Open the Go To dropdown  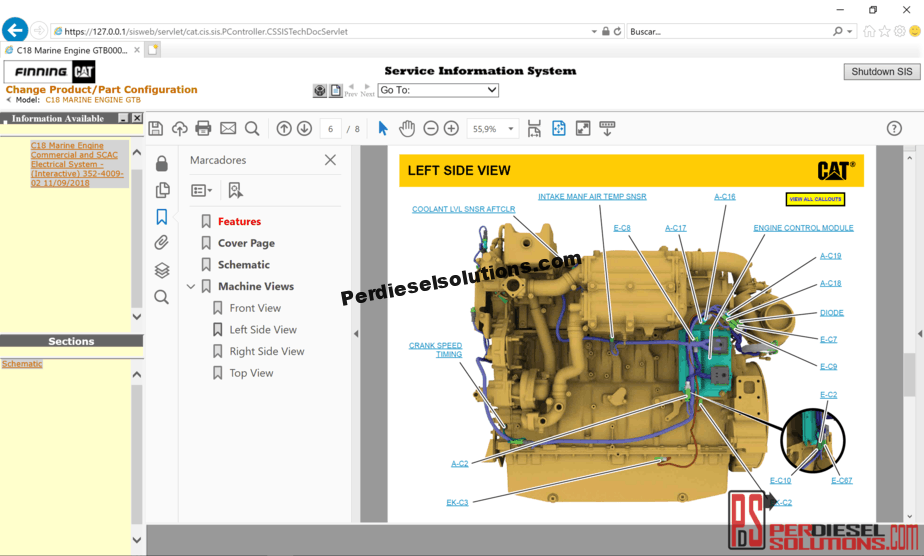[438, 90]
